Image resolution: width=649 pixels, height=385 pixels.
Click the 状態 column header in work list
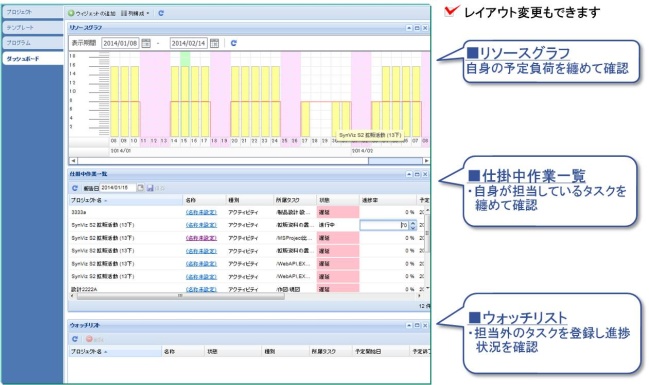coord(338,200)
